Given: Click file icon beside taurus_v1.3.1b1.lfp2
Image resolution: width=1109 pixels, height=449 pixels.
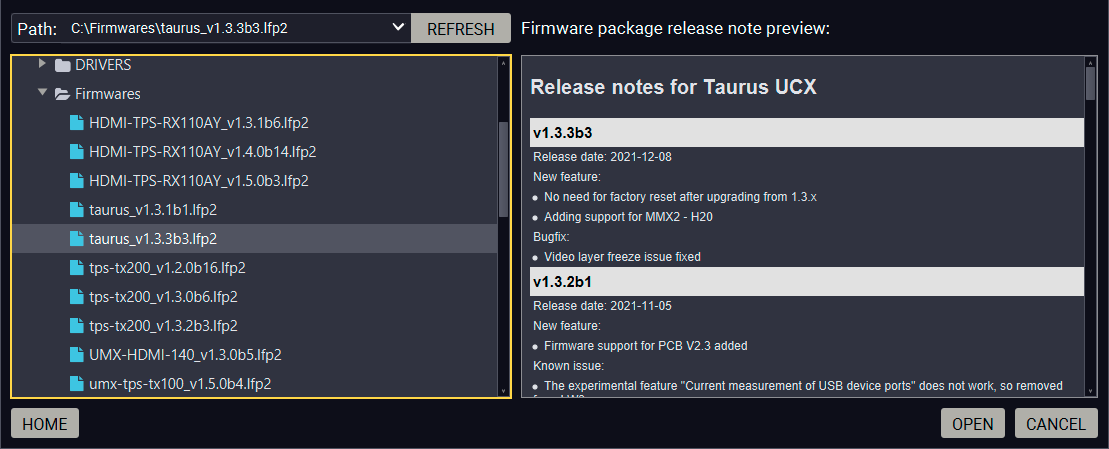Looking at the screenshot, I should point(76,210).
